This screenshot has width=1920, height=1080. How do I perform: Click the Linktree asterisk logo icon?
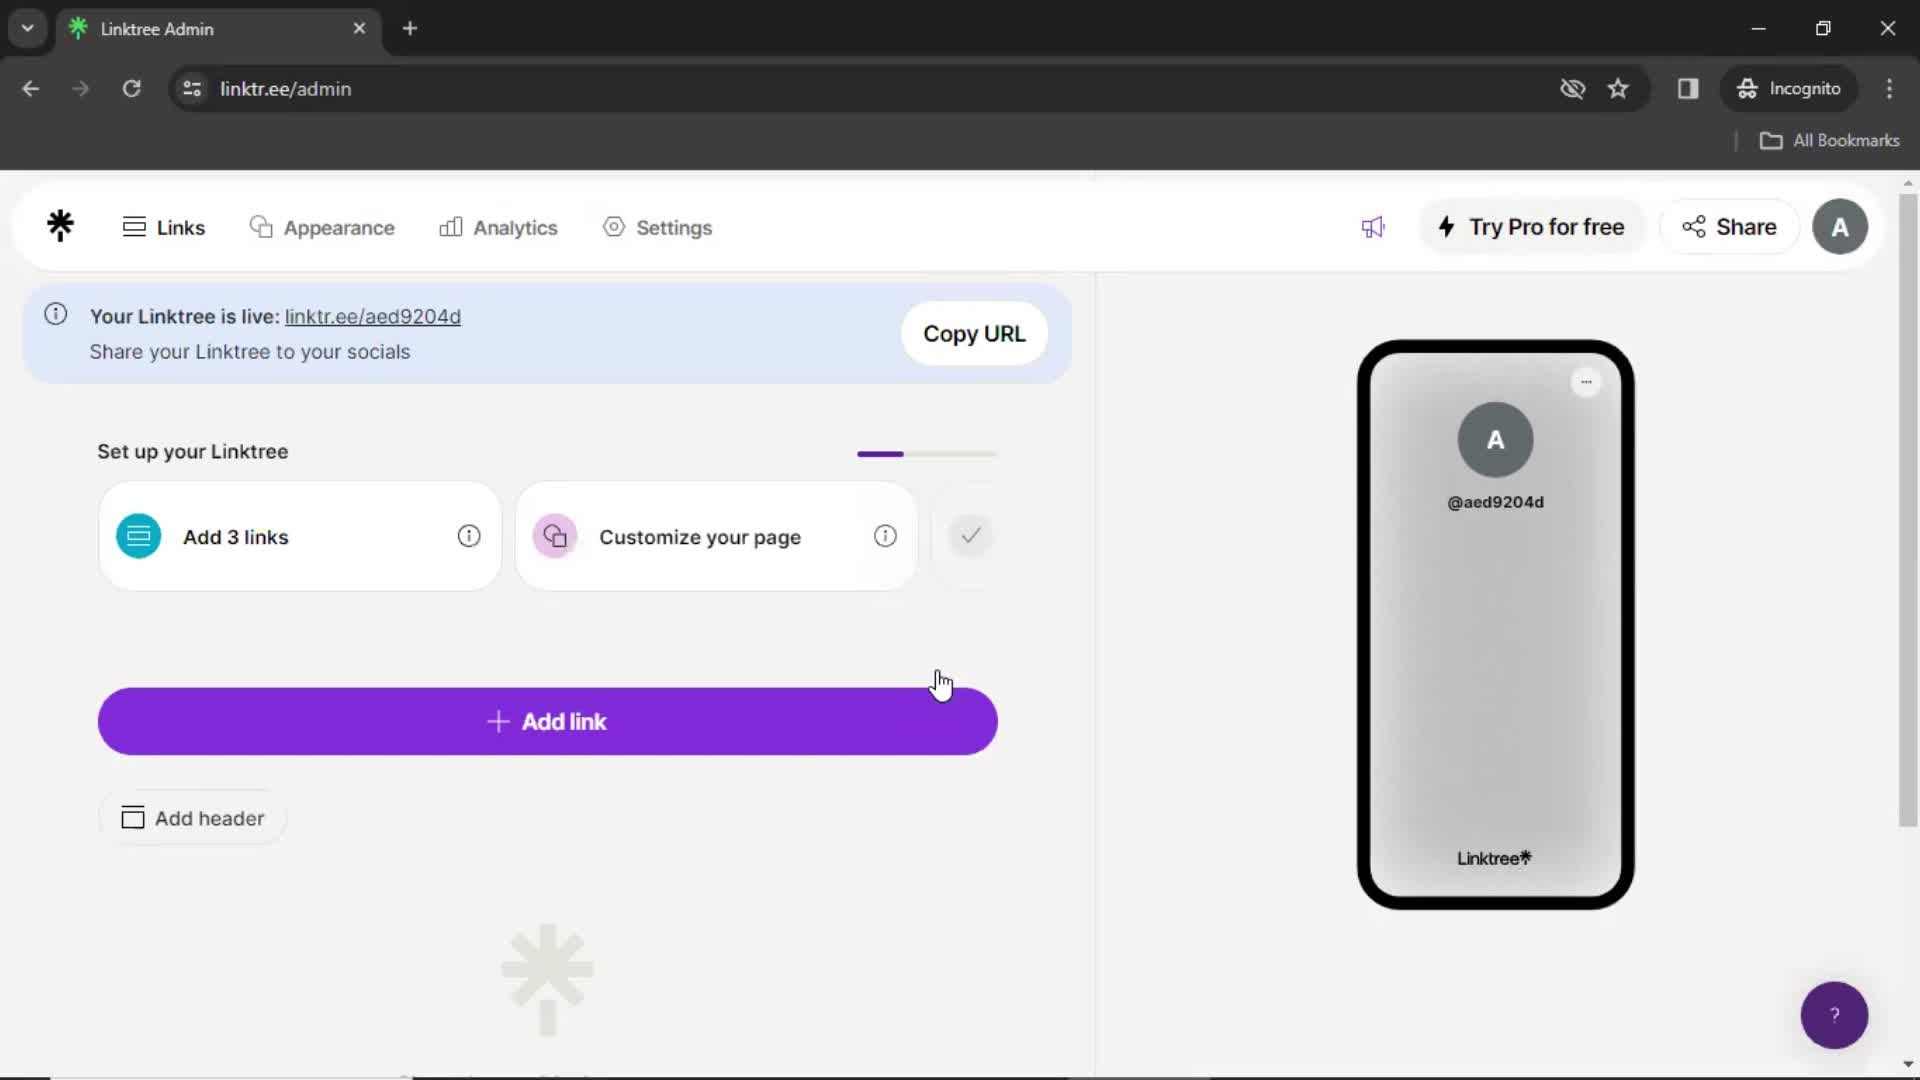(x=61, y=225)
